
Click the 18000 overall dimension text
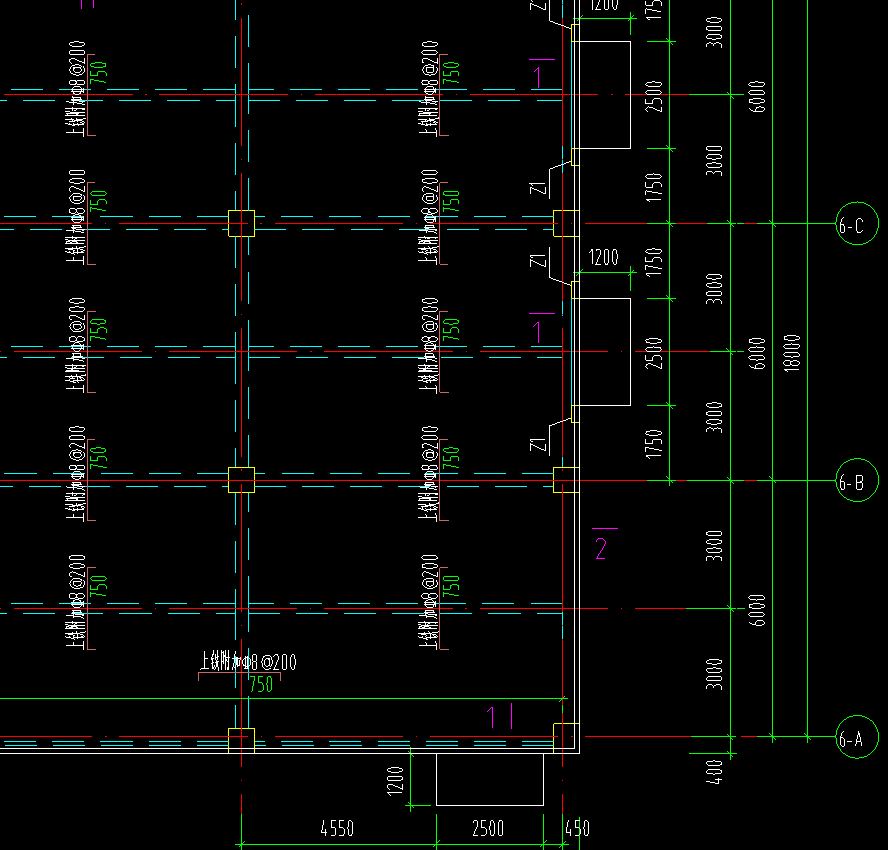pos(792,353)
